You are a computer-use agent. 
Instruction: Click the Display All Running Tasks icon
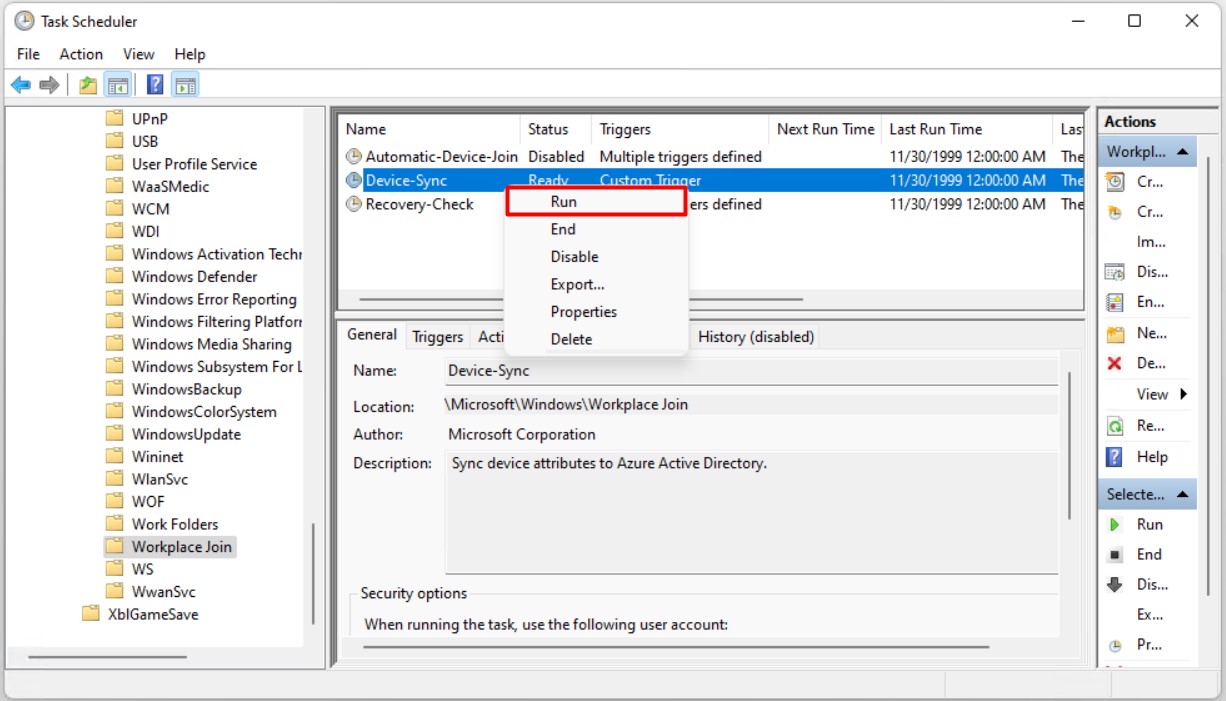[1115, 272]
